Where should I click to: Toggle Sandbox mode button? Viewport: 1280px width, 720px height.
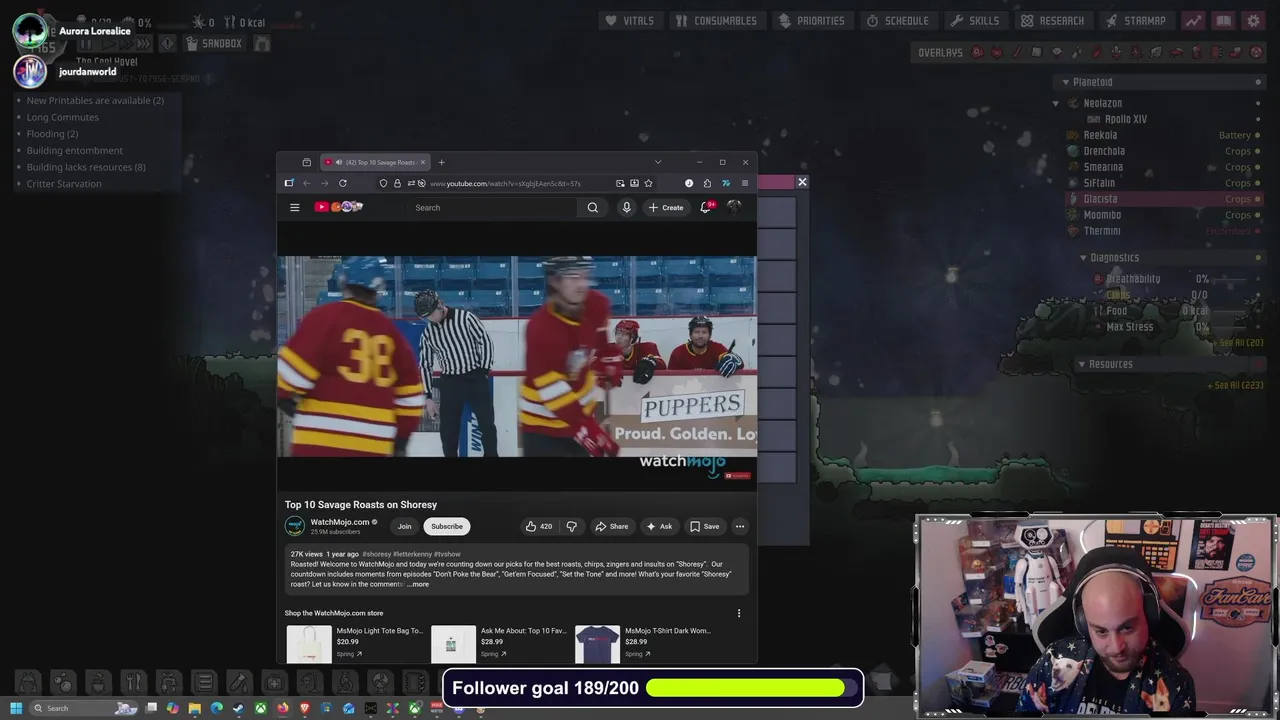[214, 43]
